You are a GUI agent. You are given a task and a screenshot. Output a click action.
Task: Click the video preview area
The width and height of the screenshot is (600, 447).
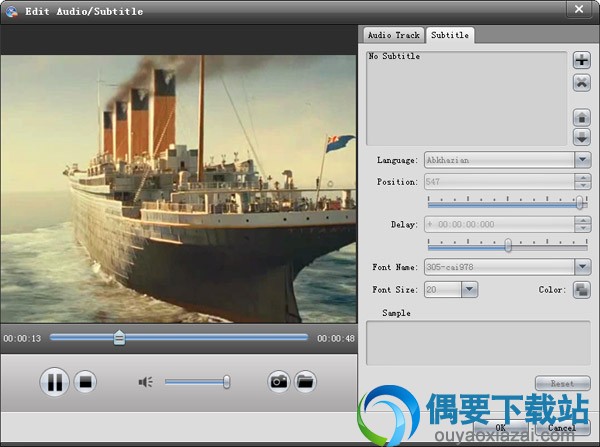179,189
